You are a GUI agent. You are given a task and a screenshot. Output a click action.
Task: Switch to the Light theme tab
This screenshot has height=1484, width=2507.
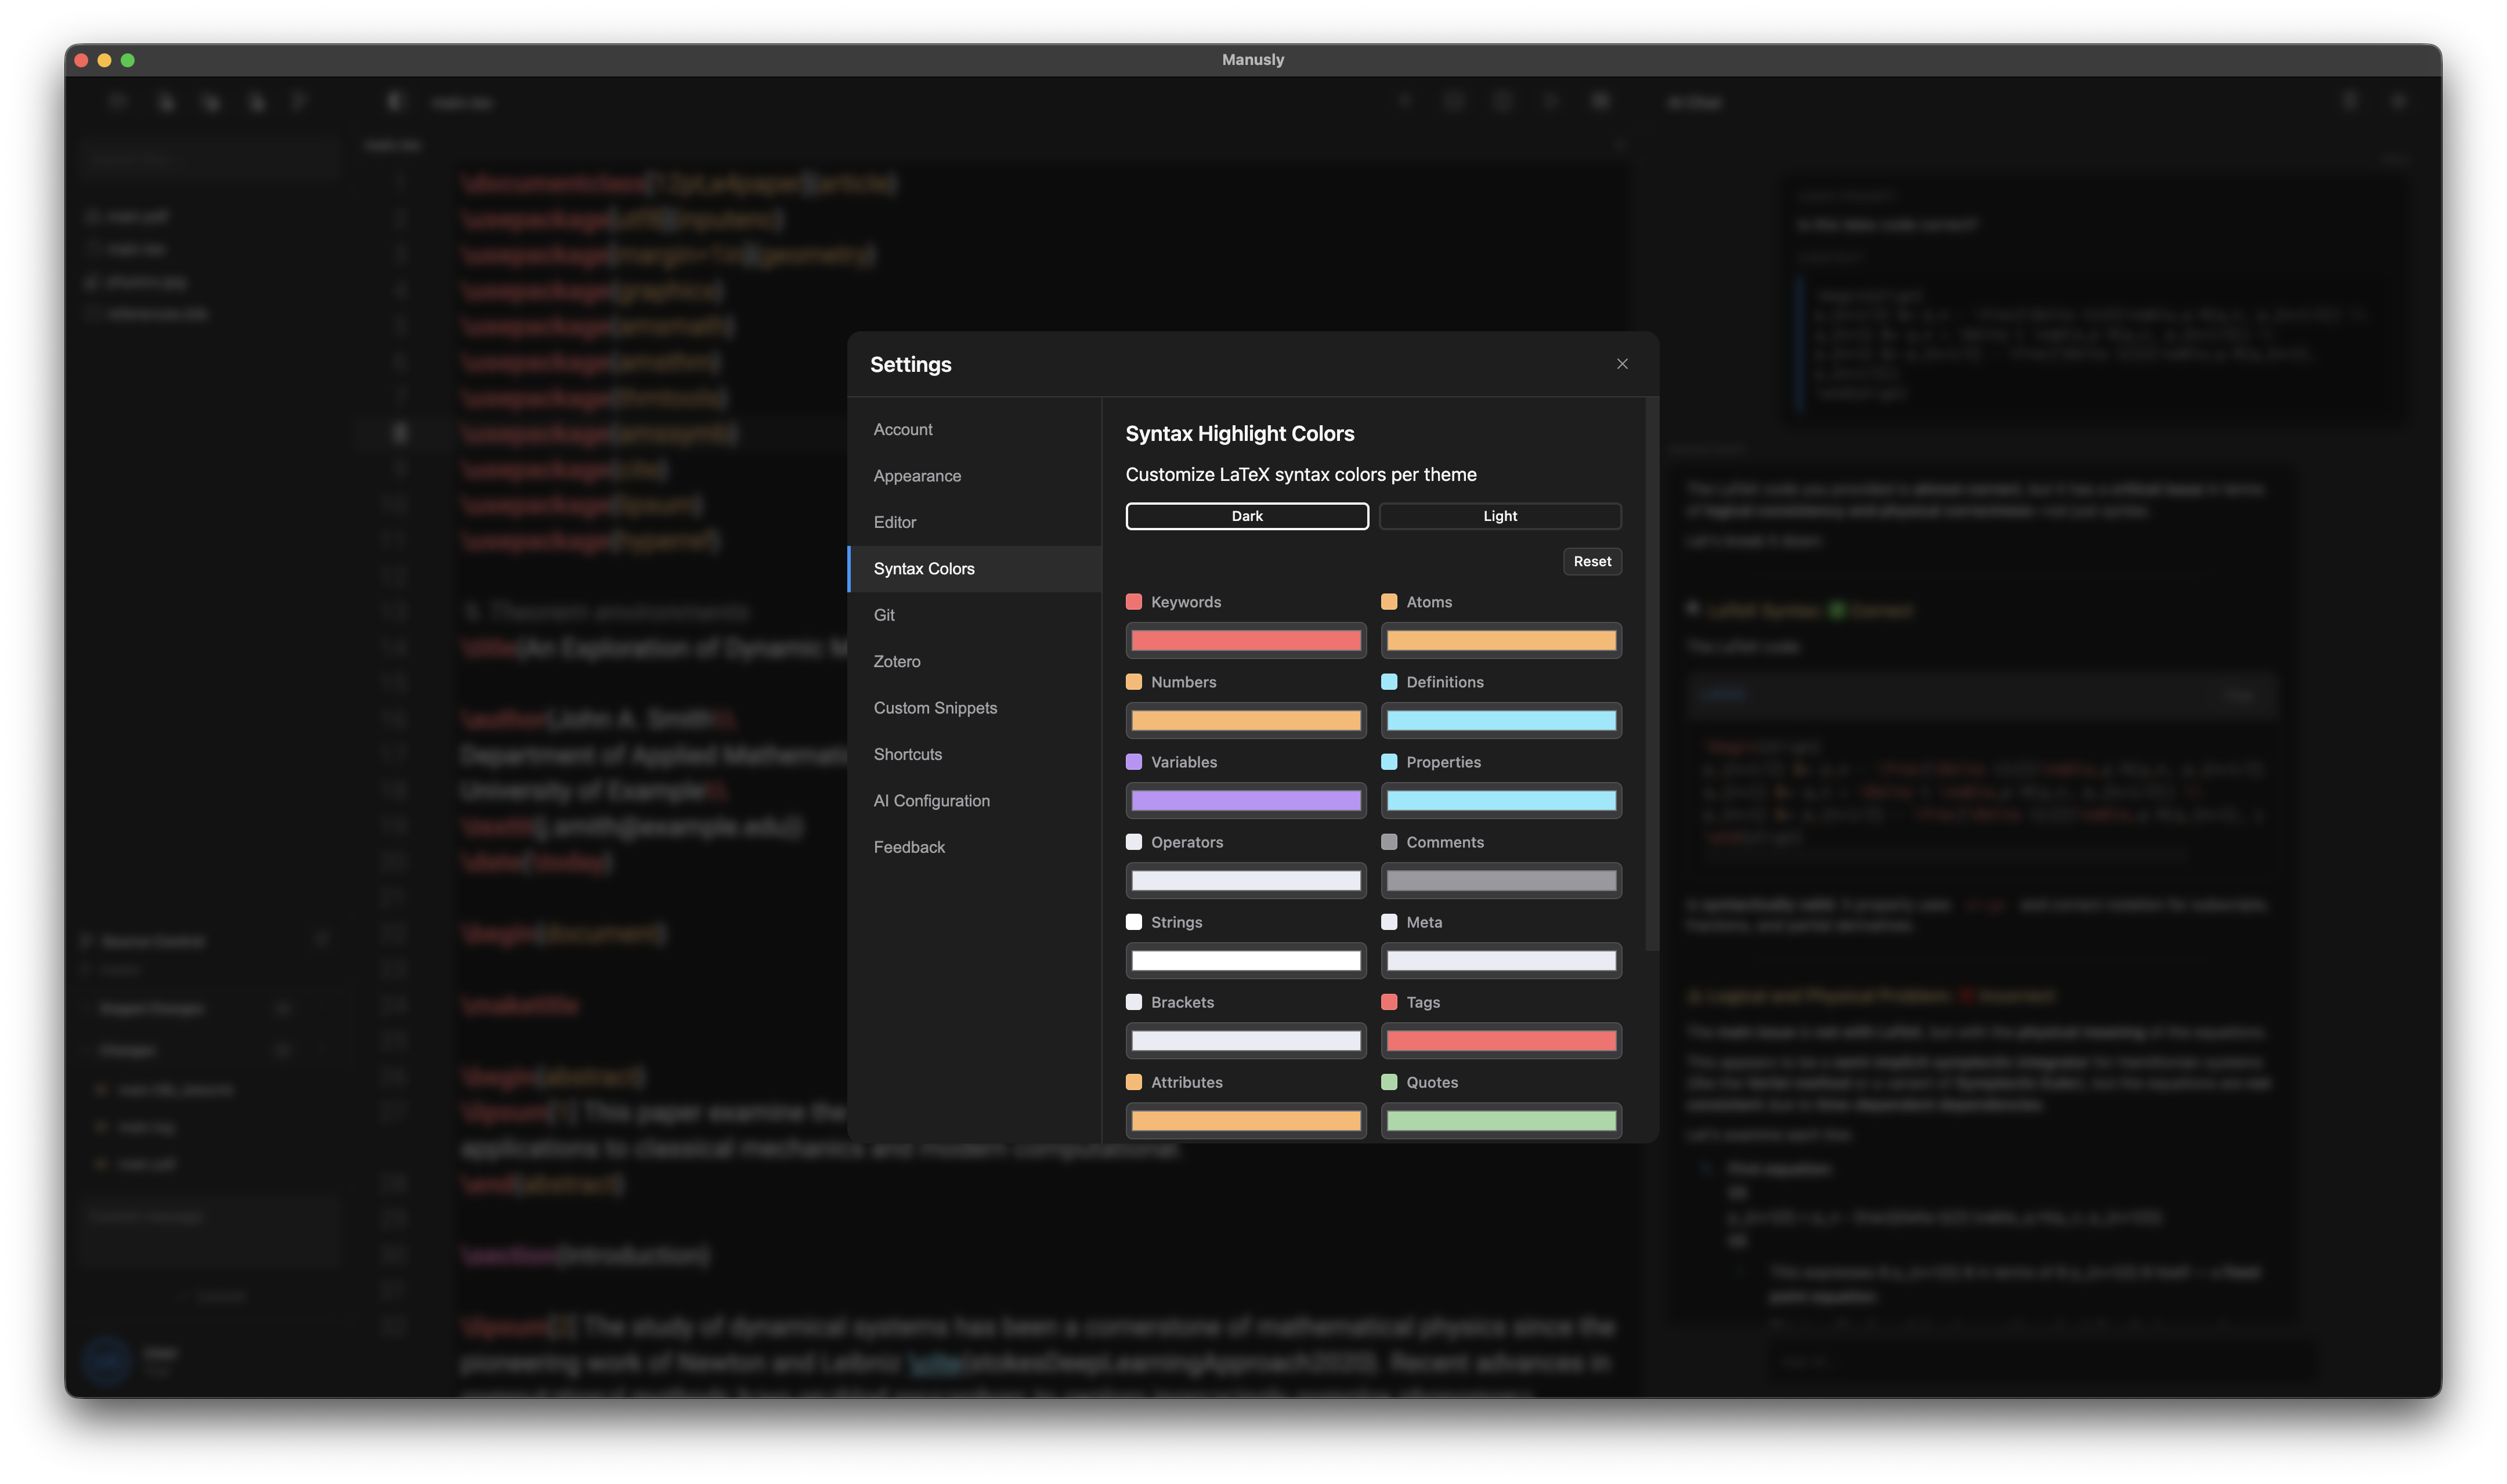coord(1499,516)
